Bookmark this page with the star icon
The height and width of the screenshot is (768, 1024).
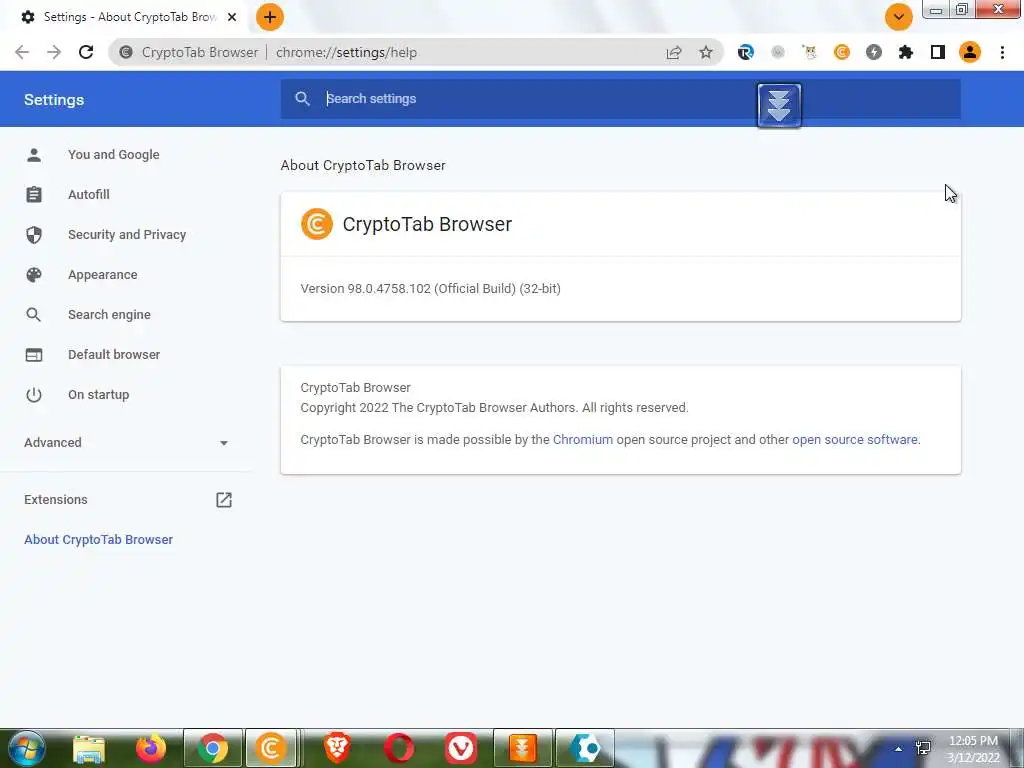706,52
